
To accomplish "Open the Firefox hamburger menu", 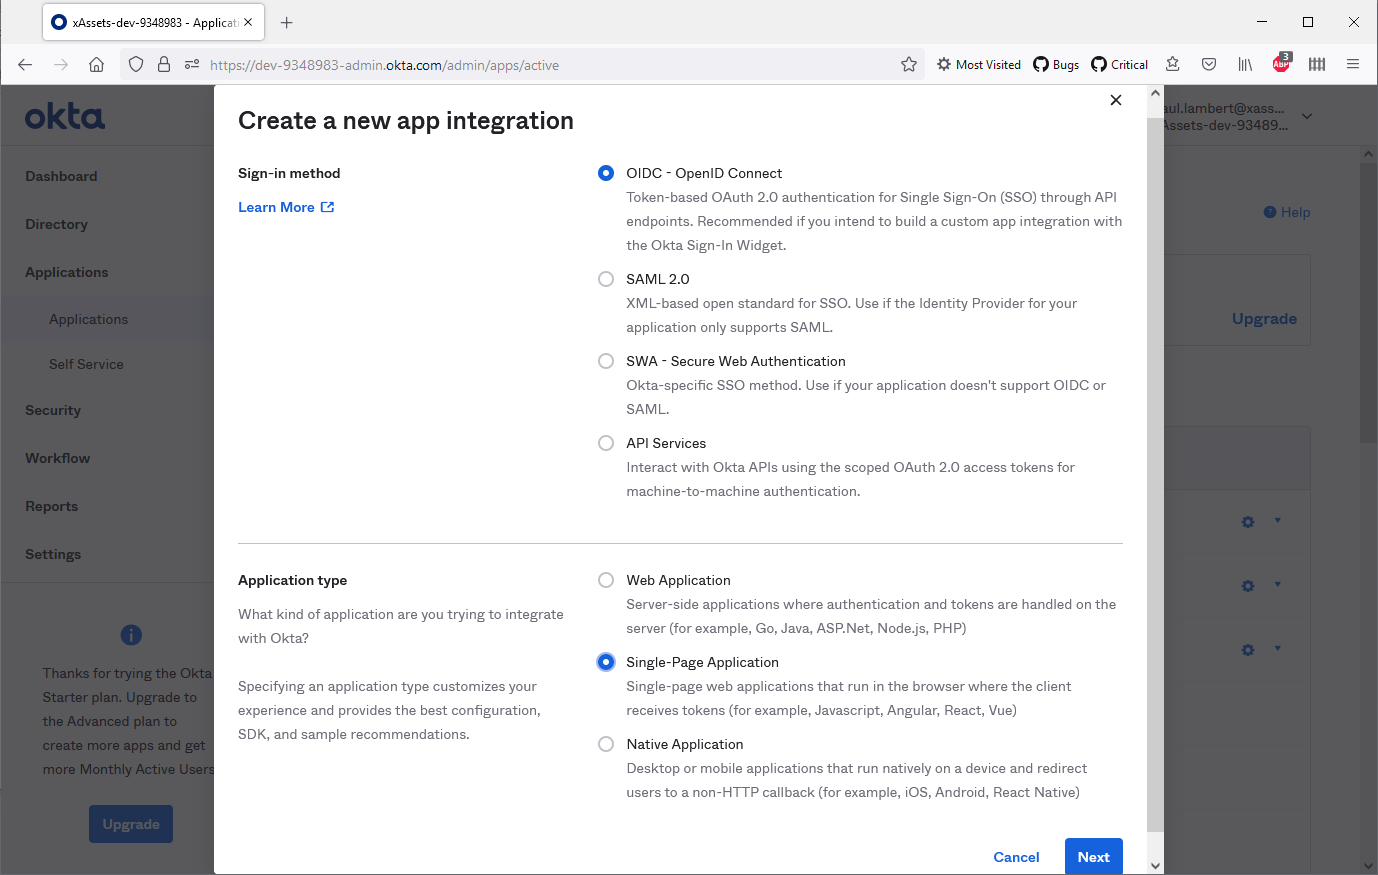I will pos(1353,63).
